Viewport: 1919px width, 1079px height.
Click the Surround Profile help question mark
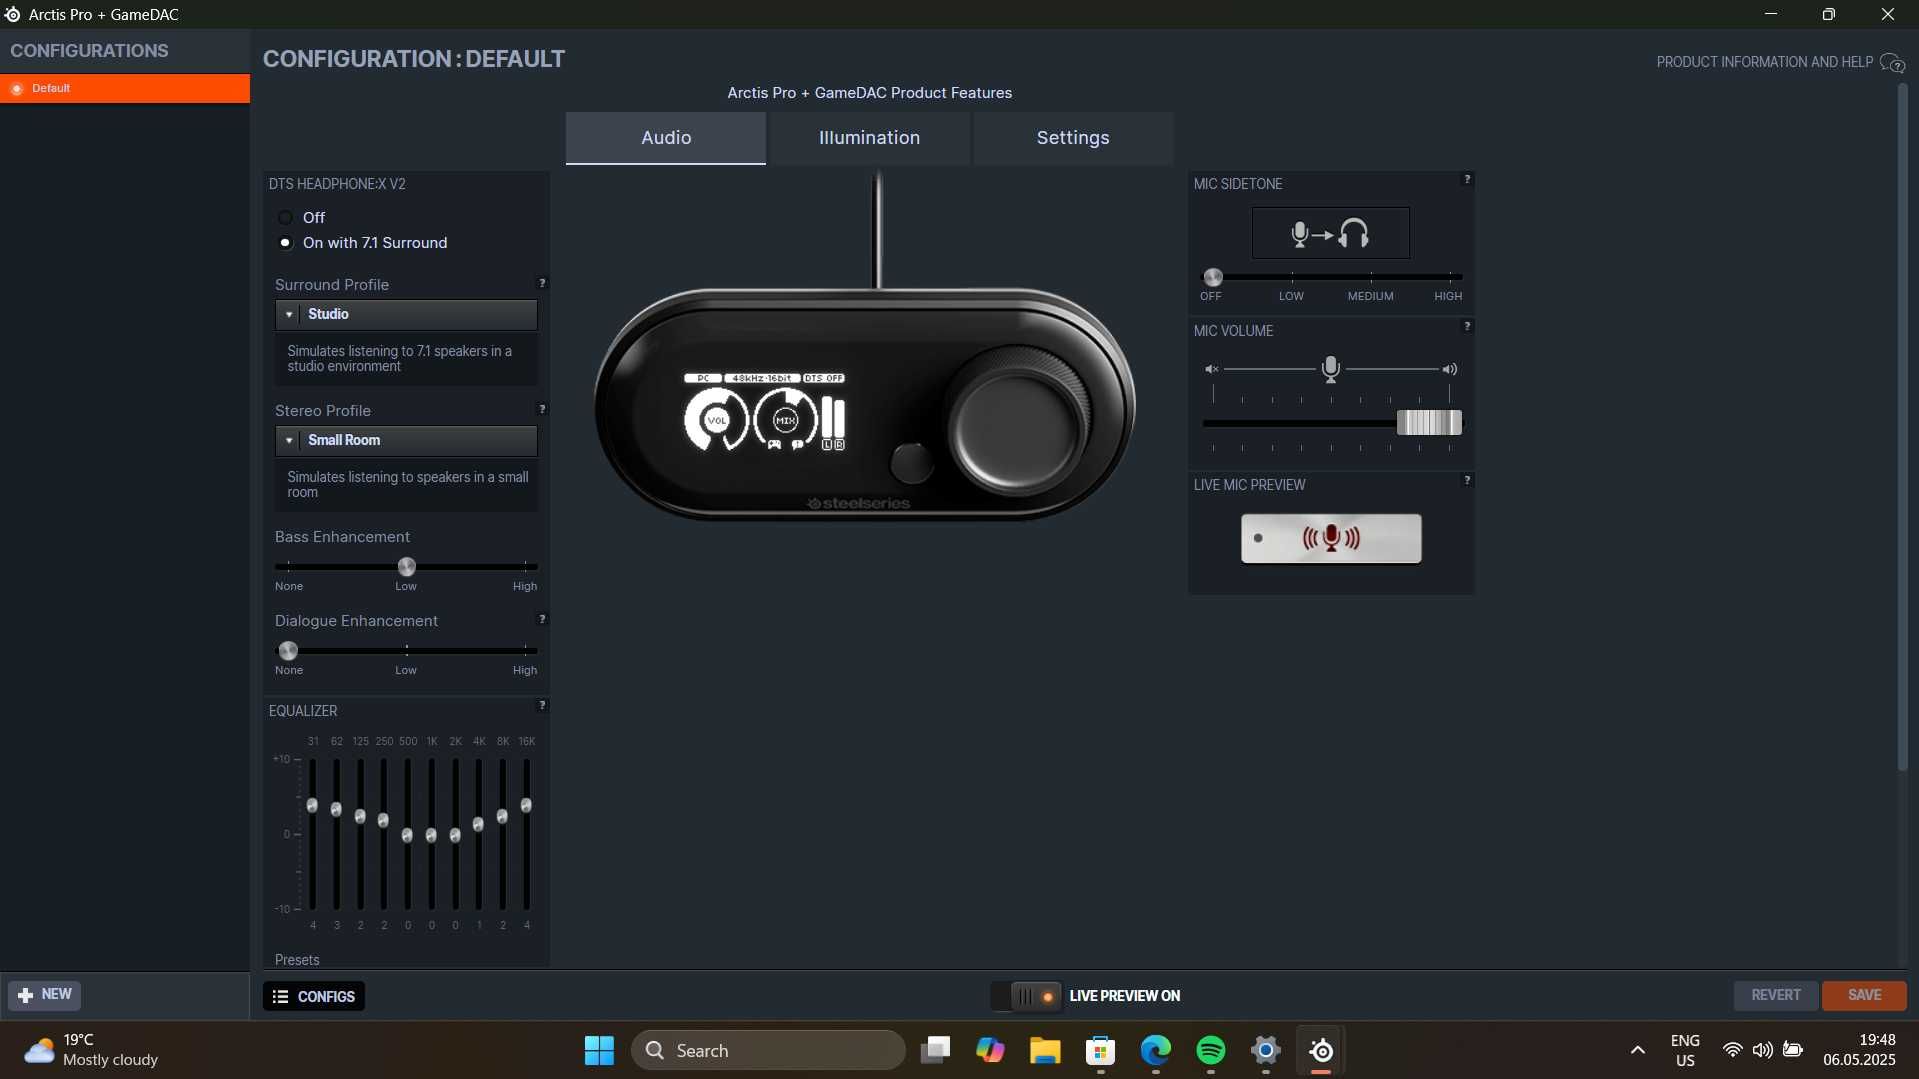(542, 283)
